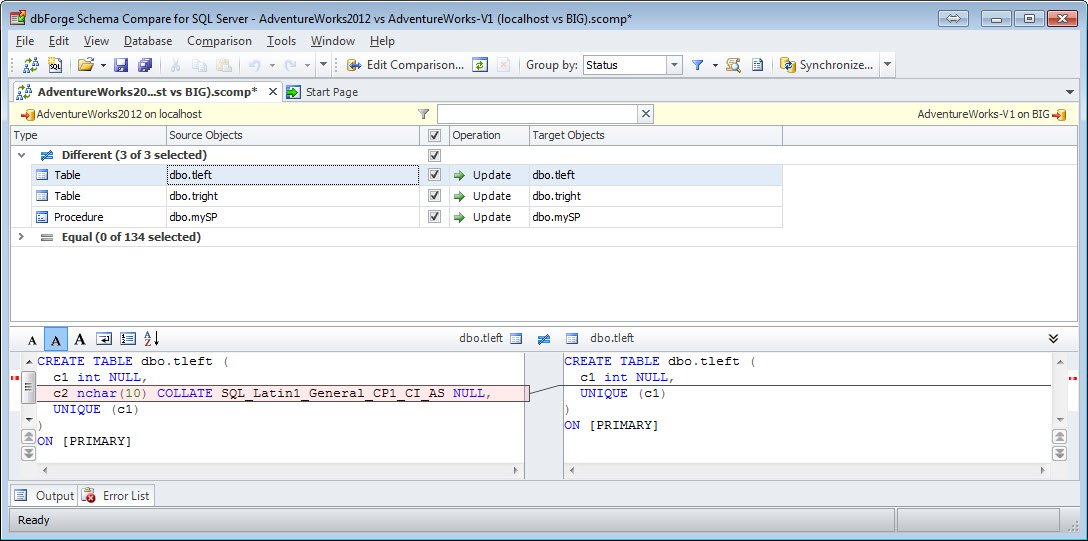
Task: Click the object search input field
Action: [x=537, y=114]
